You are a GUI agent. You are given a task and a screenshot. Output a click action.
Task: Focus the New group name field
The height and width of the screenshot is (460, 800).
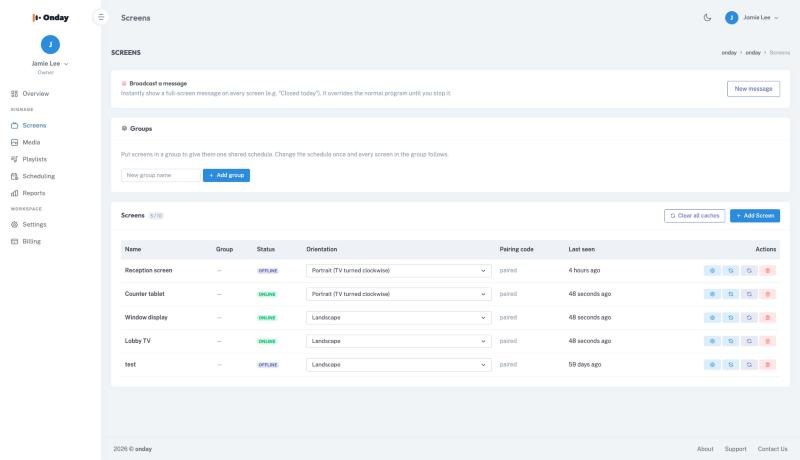(161, 175)
